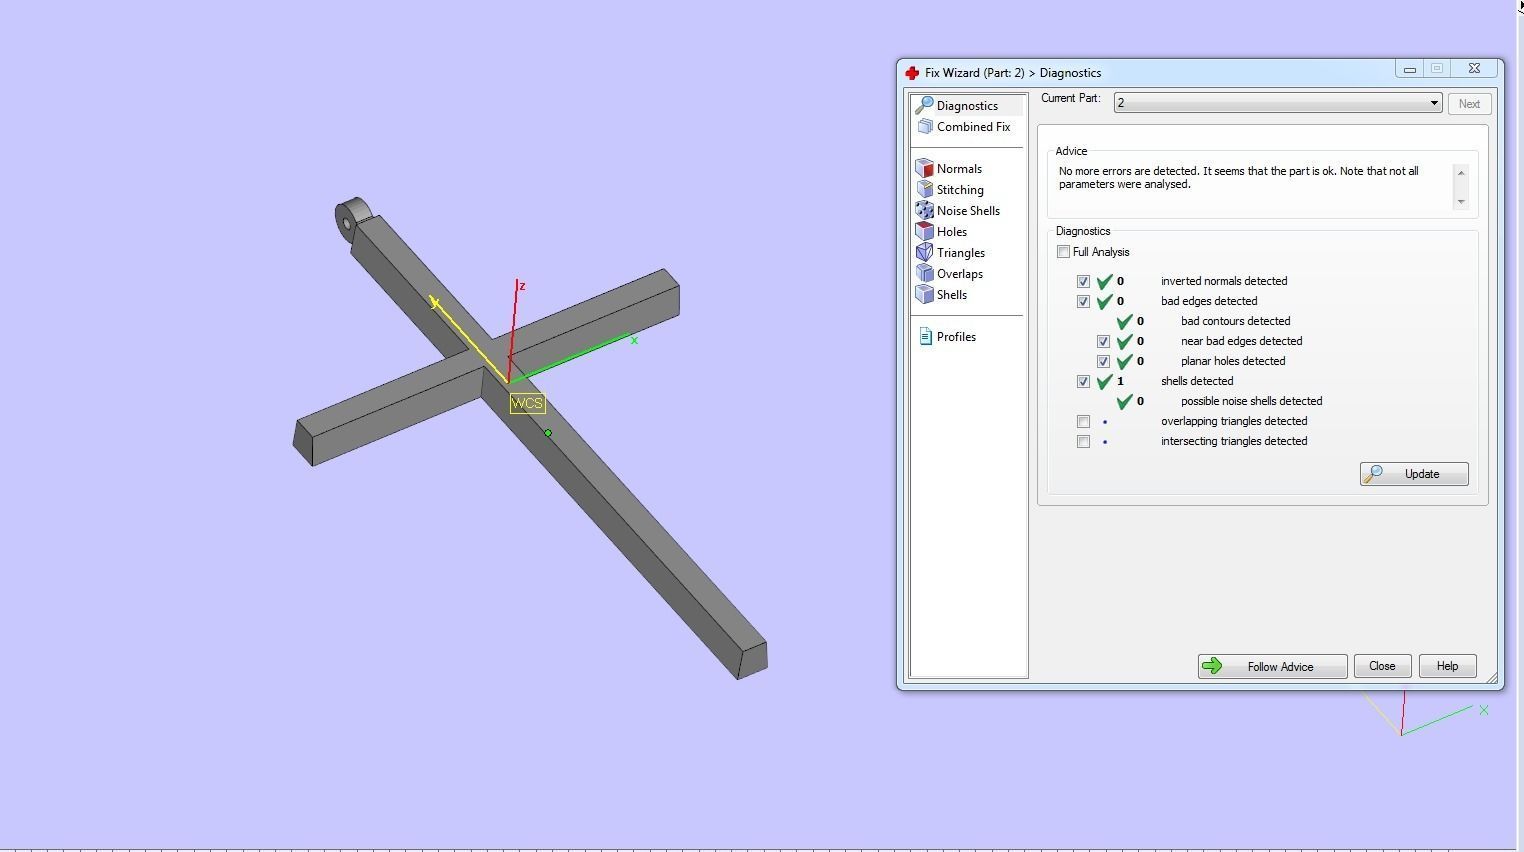Image resolution: width=1524 pixels, height=852 pixels.
Task: Click the Close button at dialog bottom
Action: coord(1382,667)
